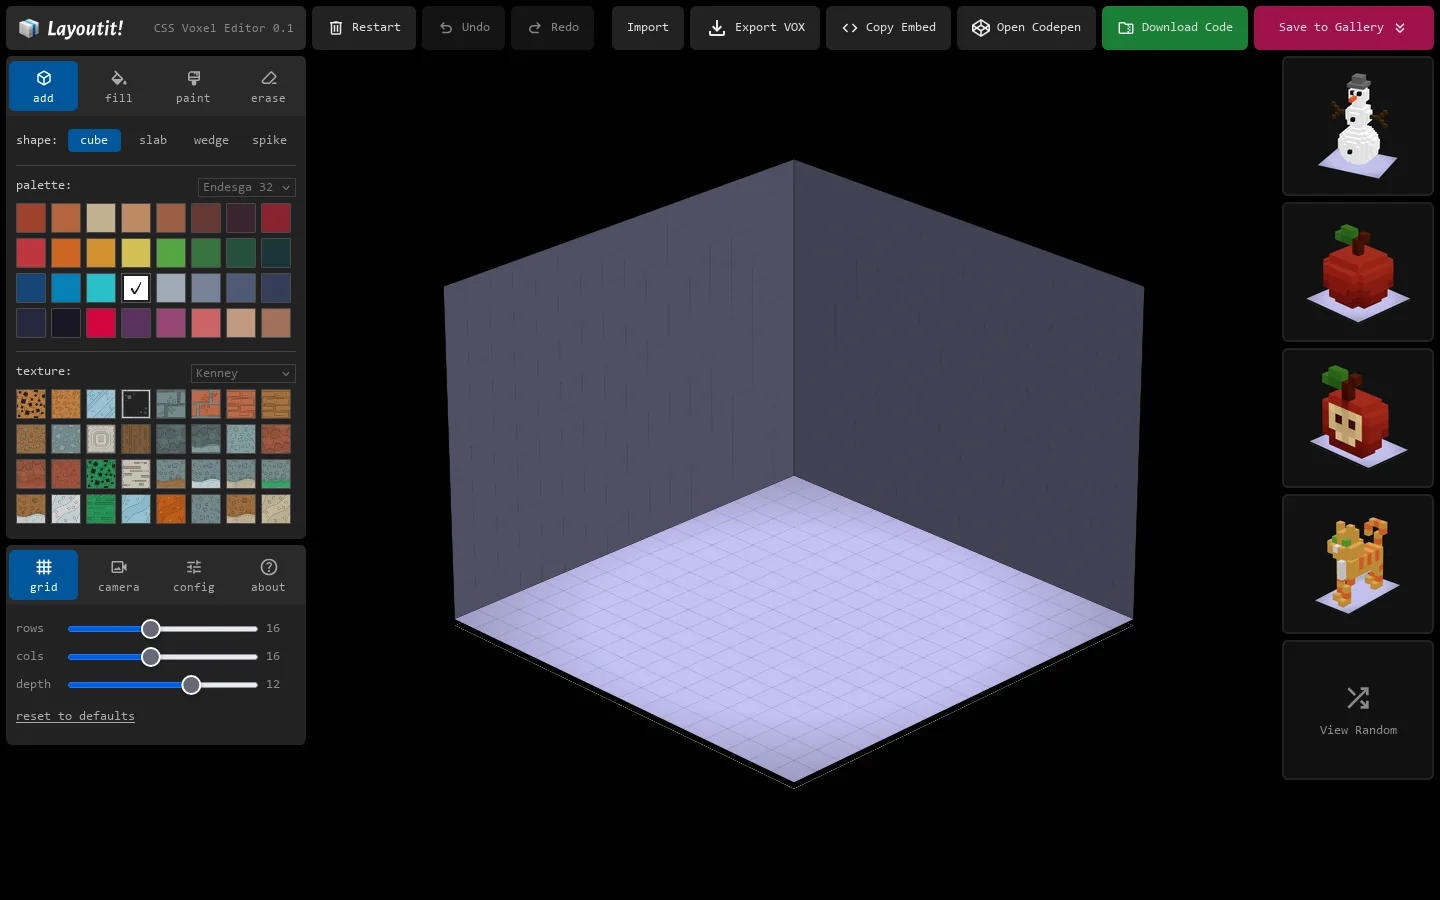
Task: Expand the Save to Gallery menu
Action: [1344, 28]
